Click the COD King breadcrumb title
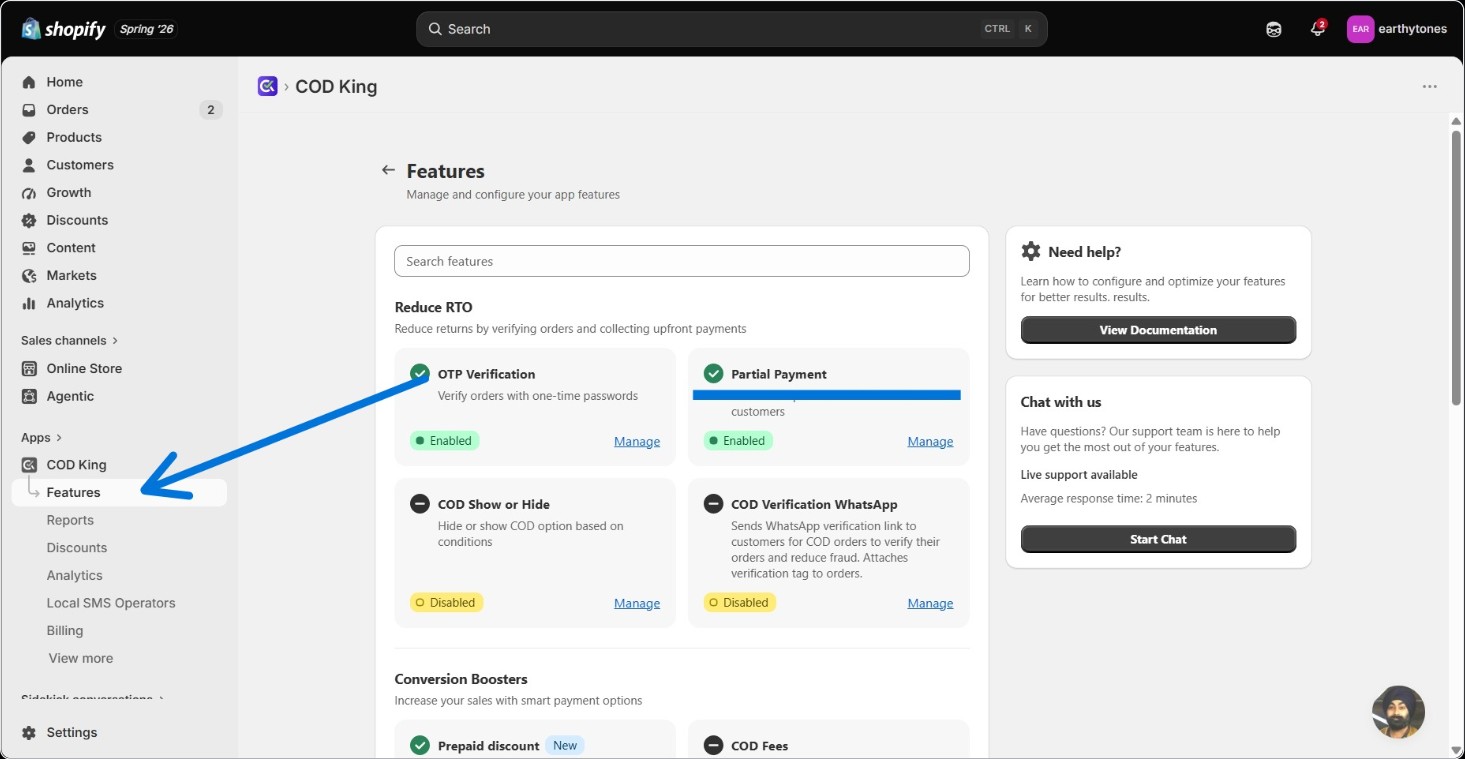This screenshot has height=759, width=1465. coord(336,87)
